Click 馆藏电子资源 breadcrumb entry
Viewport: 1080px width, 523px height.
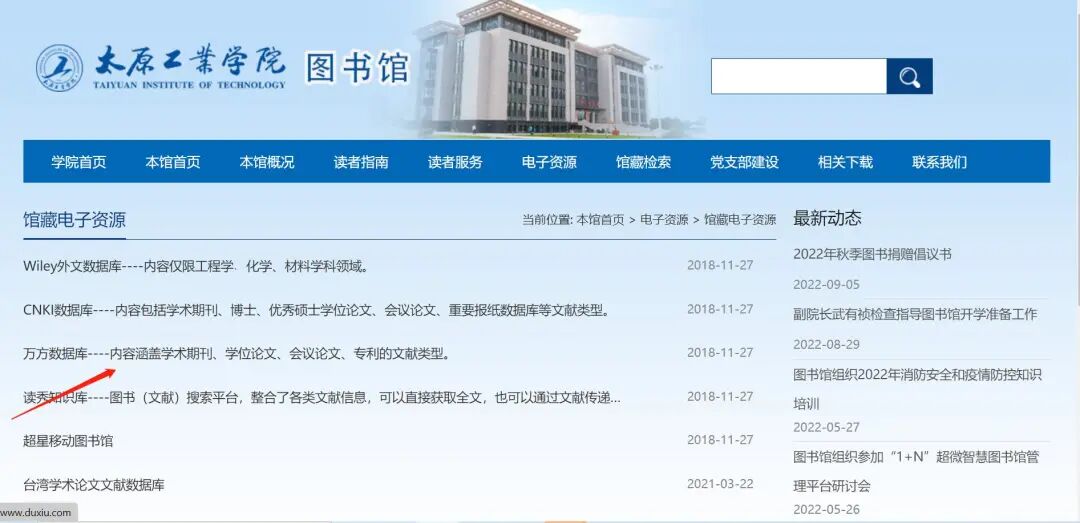[x=740, y=220]
